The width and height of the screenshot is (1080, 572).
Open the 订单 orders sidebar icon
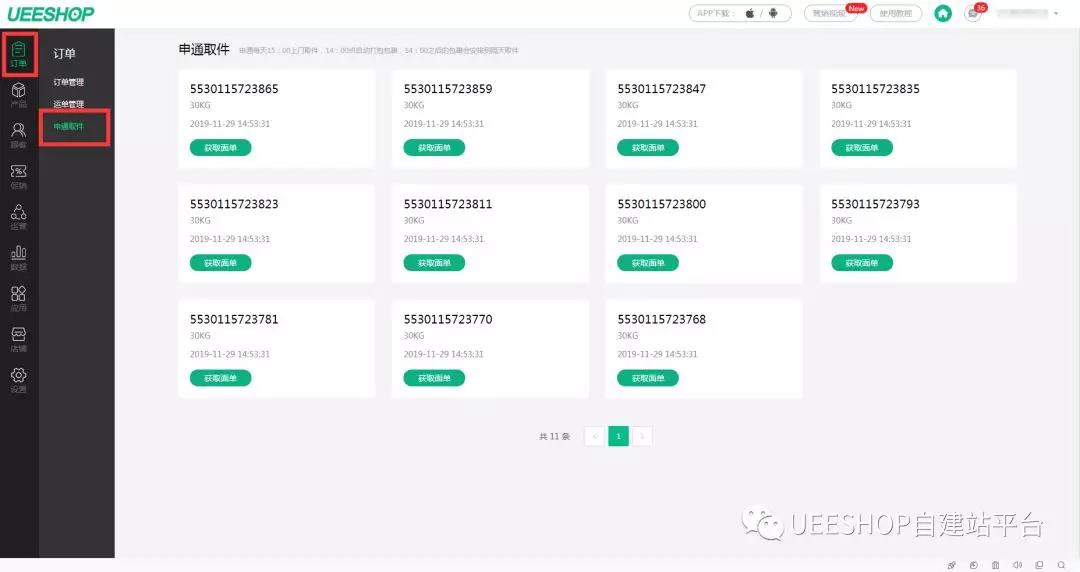coord(19,54)
